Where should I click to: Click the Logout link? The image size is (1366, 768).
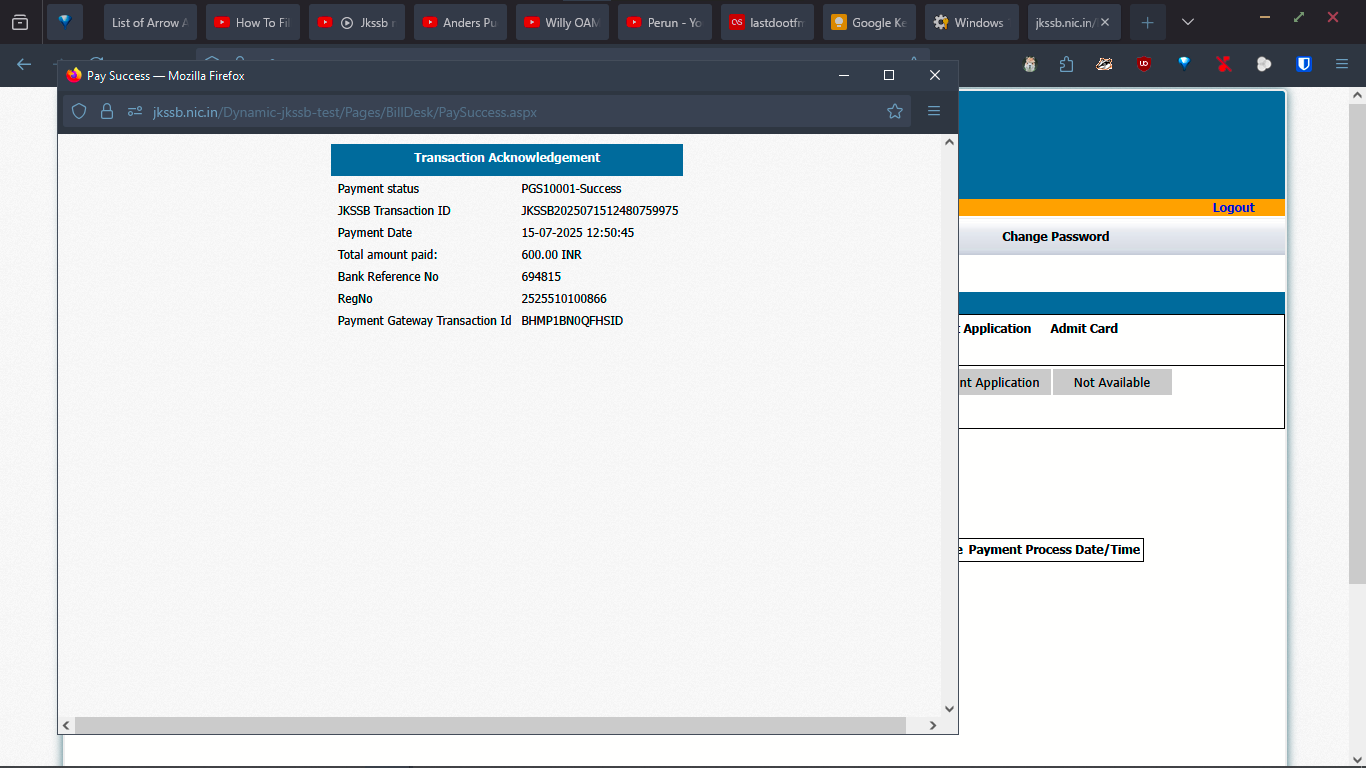click(x=1233, y=208)
